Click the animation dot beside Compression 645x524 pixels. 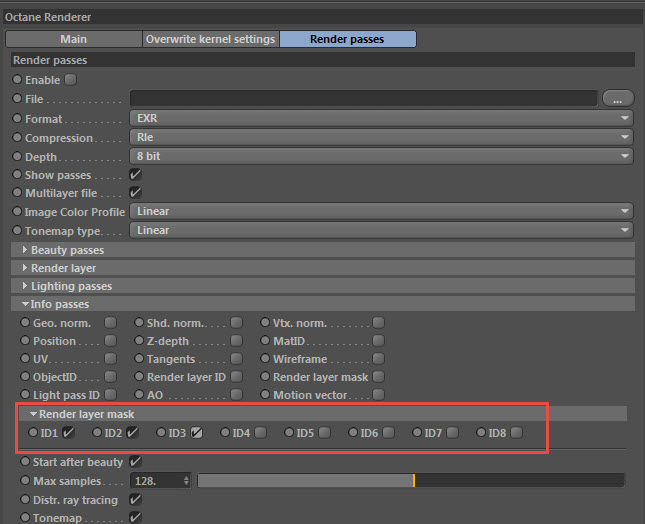coord(17,137)
